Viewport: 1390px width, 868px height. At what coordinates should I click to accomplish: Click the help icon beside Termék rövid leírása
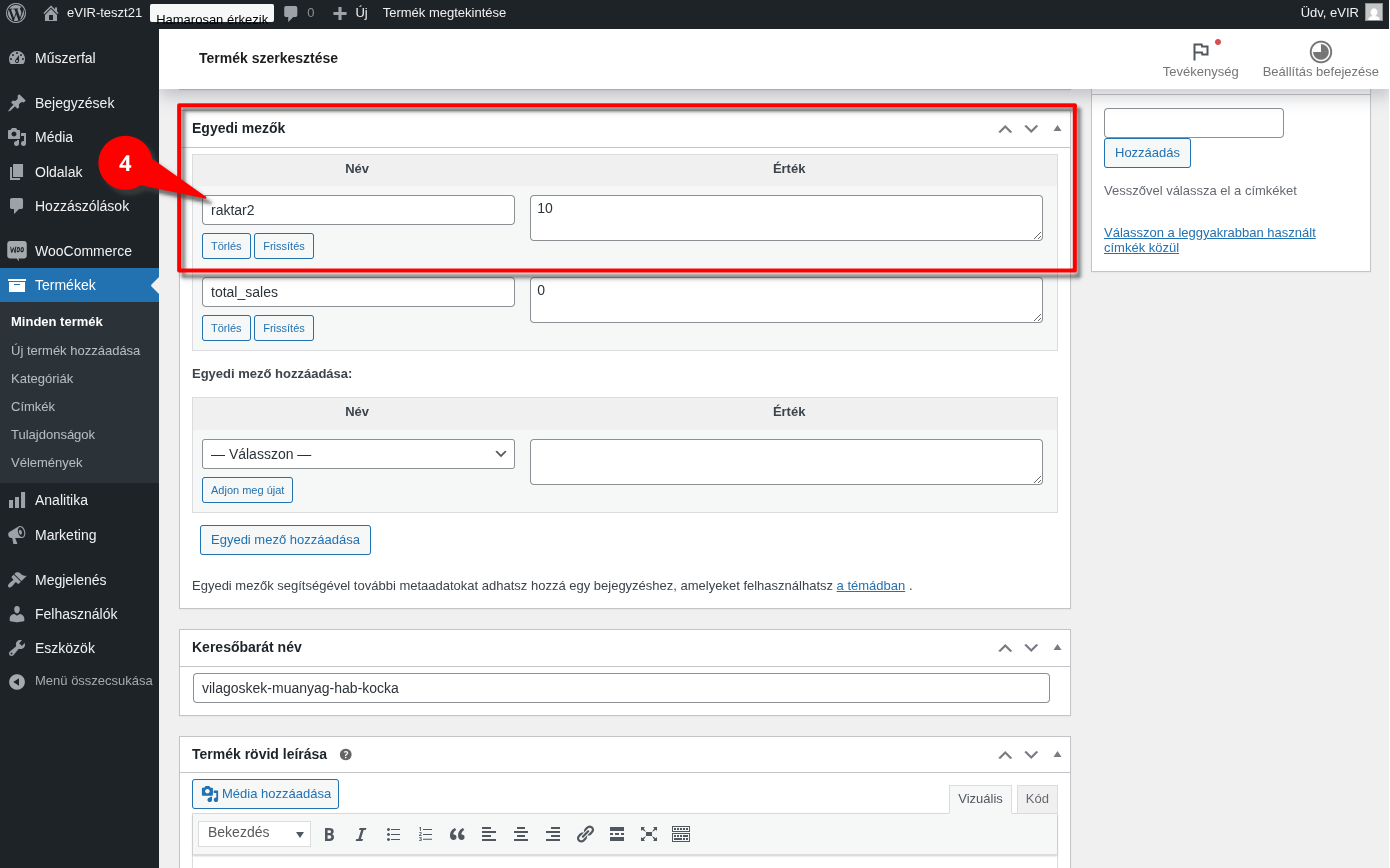(346, 755)
